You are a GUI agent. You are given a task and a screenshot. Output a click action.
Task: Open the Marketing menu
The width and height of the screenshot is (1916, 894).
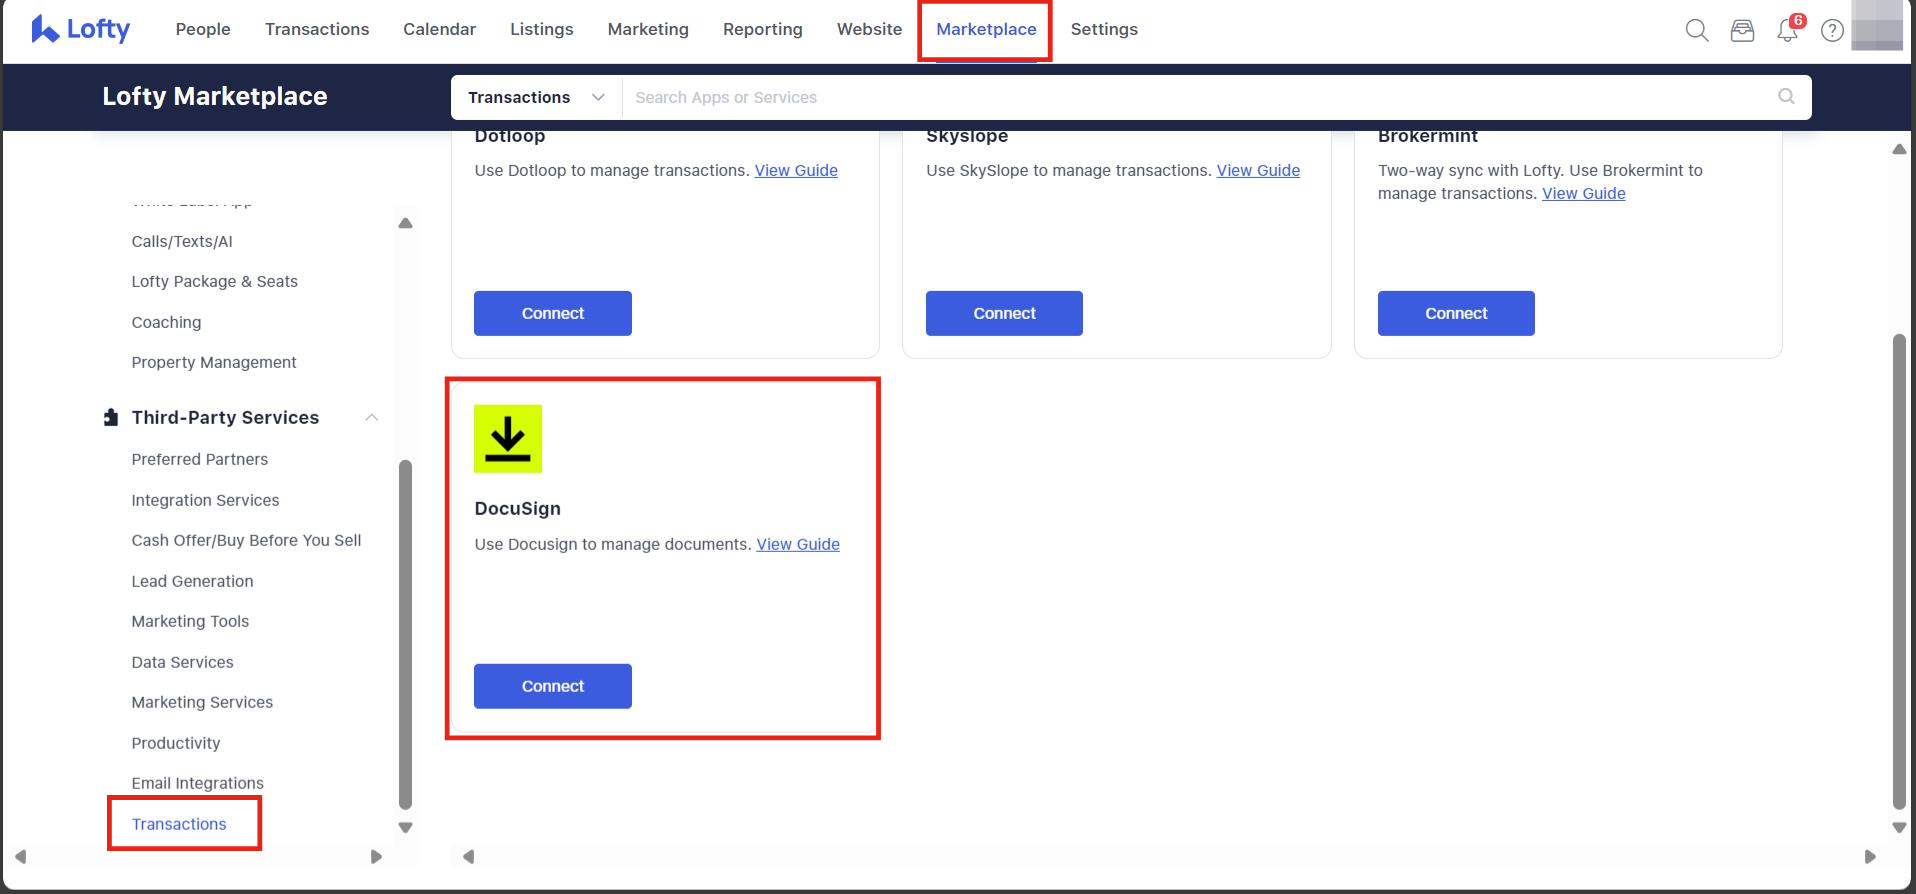point(648,29)
